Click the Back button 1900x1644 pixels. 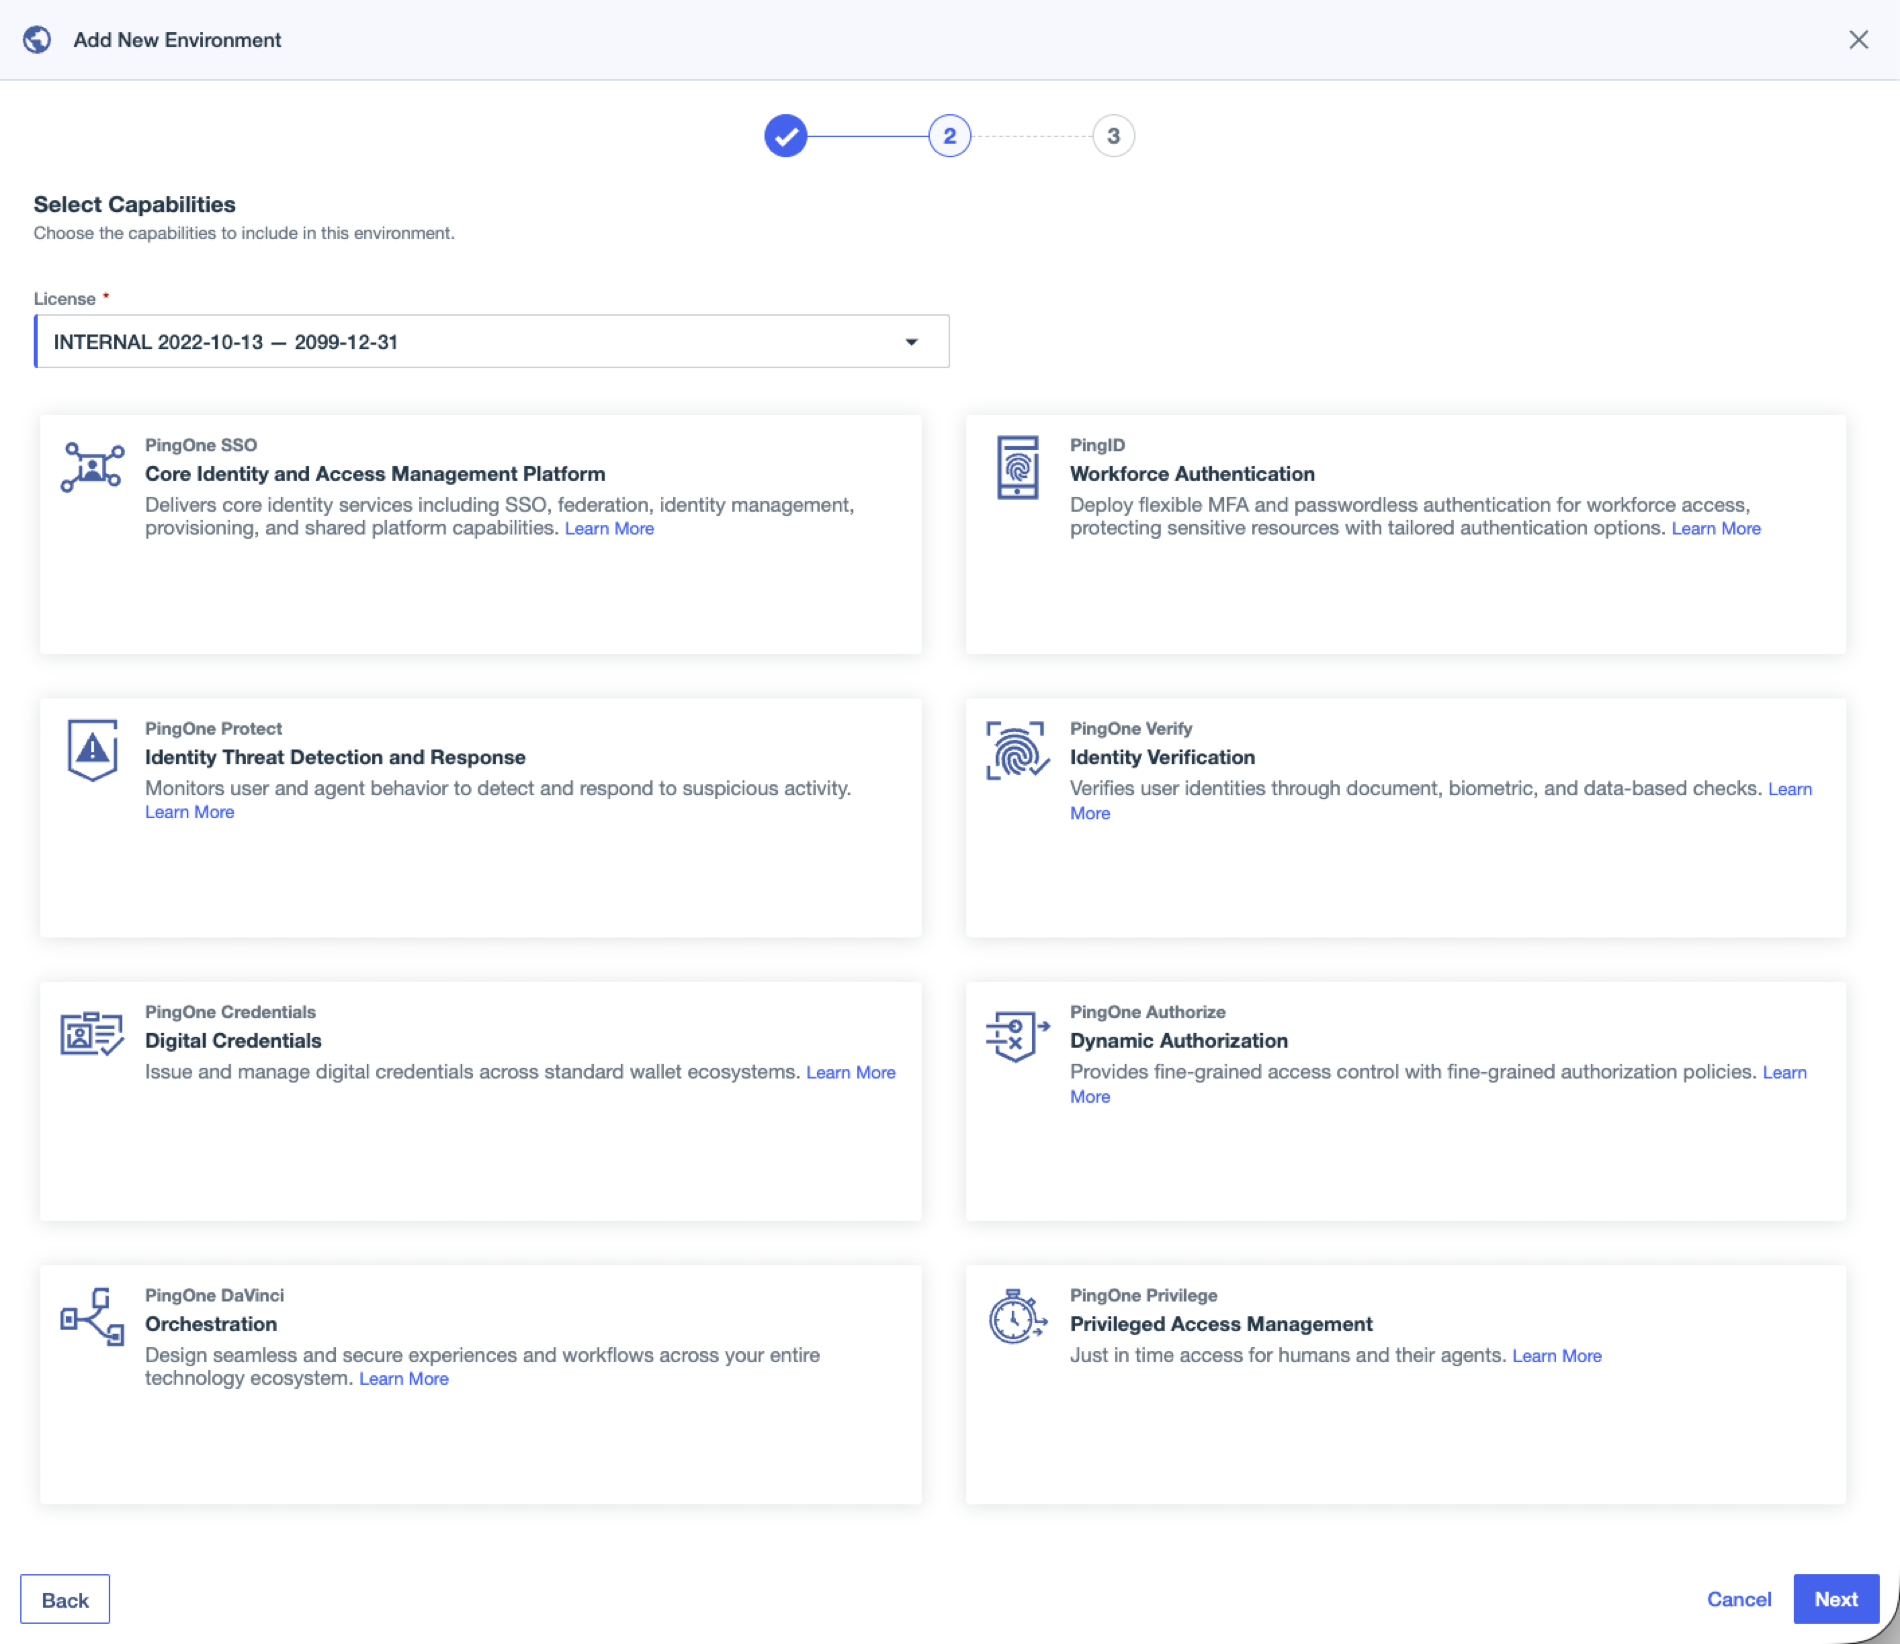click(x=65, y=1599)
